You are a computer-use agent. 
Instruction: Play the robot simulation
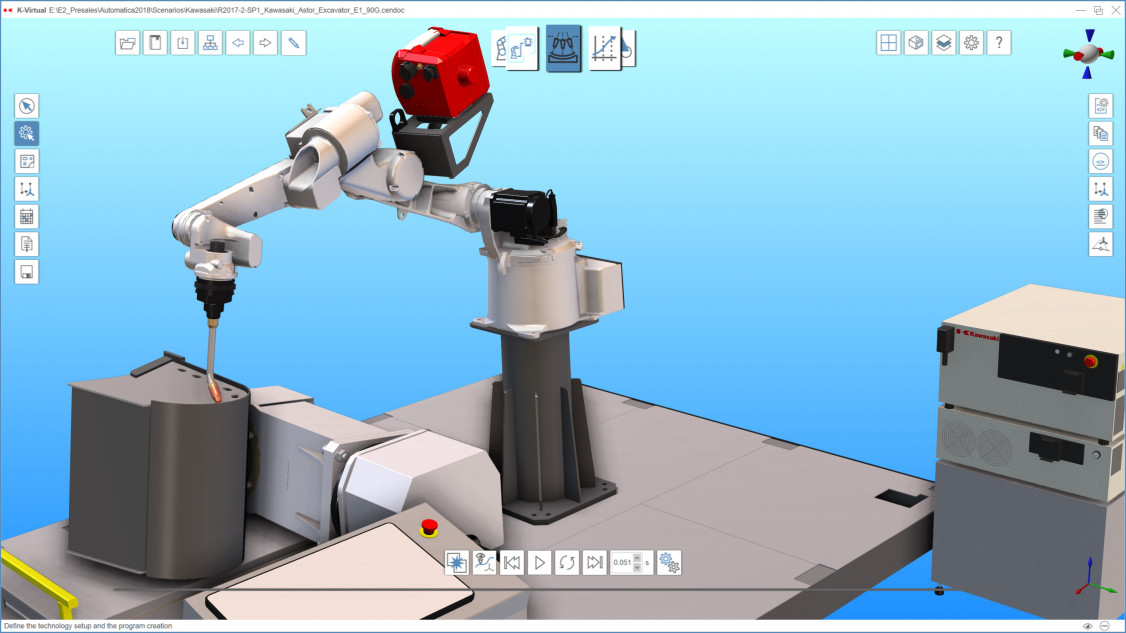click(x=540, y=562)
